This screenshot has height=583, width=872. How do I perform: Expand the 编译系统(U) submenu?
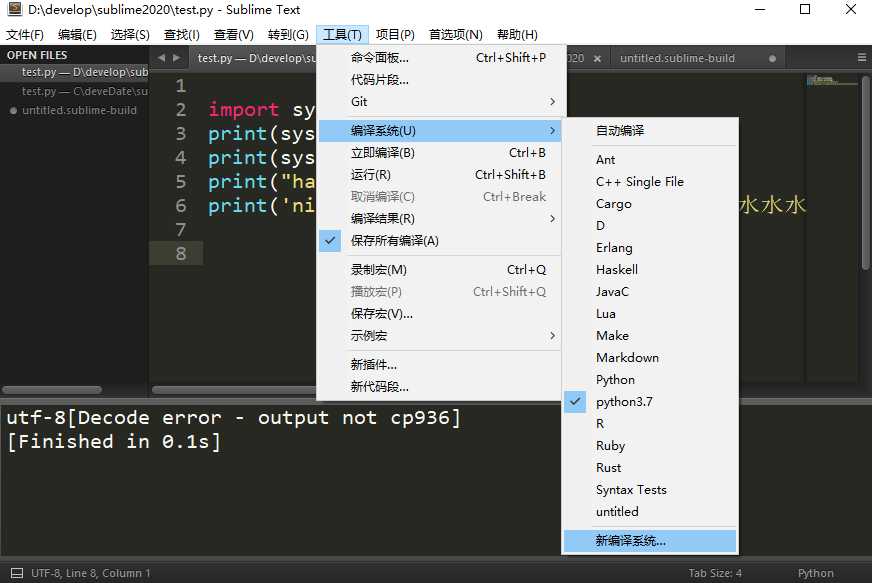coord(438,131)
